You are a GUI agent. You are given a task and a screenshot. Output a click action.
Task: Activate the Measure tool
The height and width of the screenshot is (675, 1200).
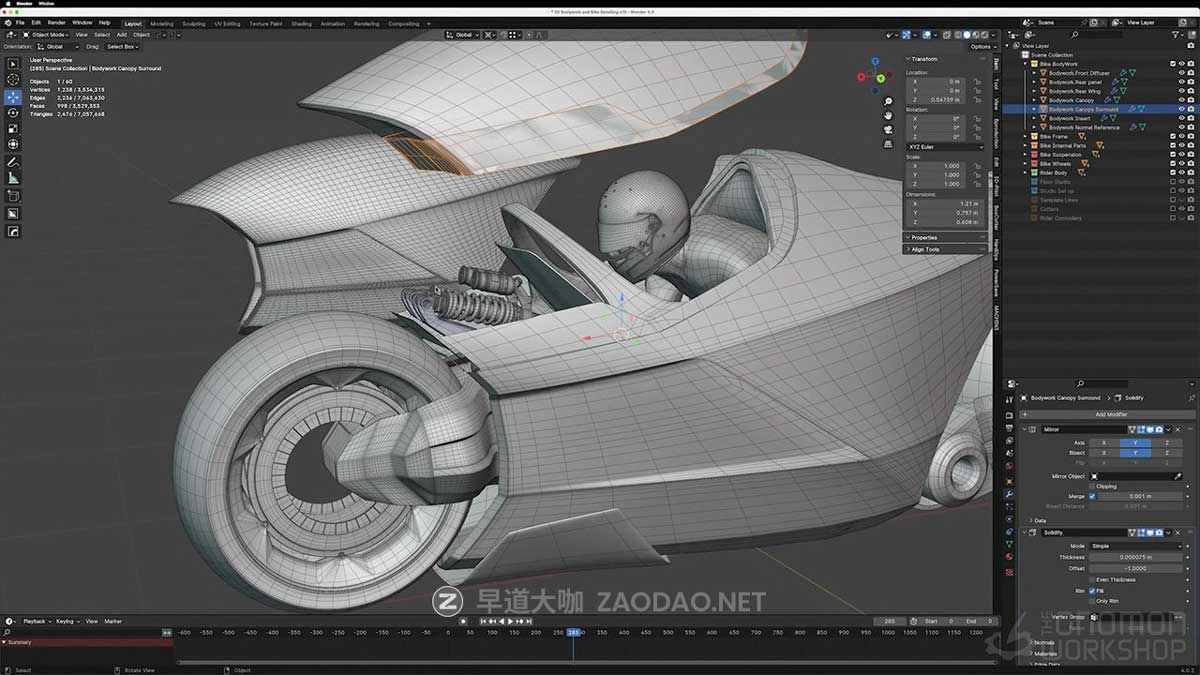point(13,179)
